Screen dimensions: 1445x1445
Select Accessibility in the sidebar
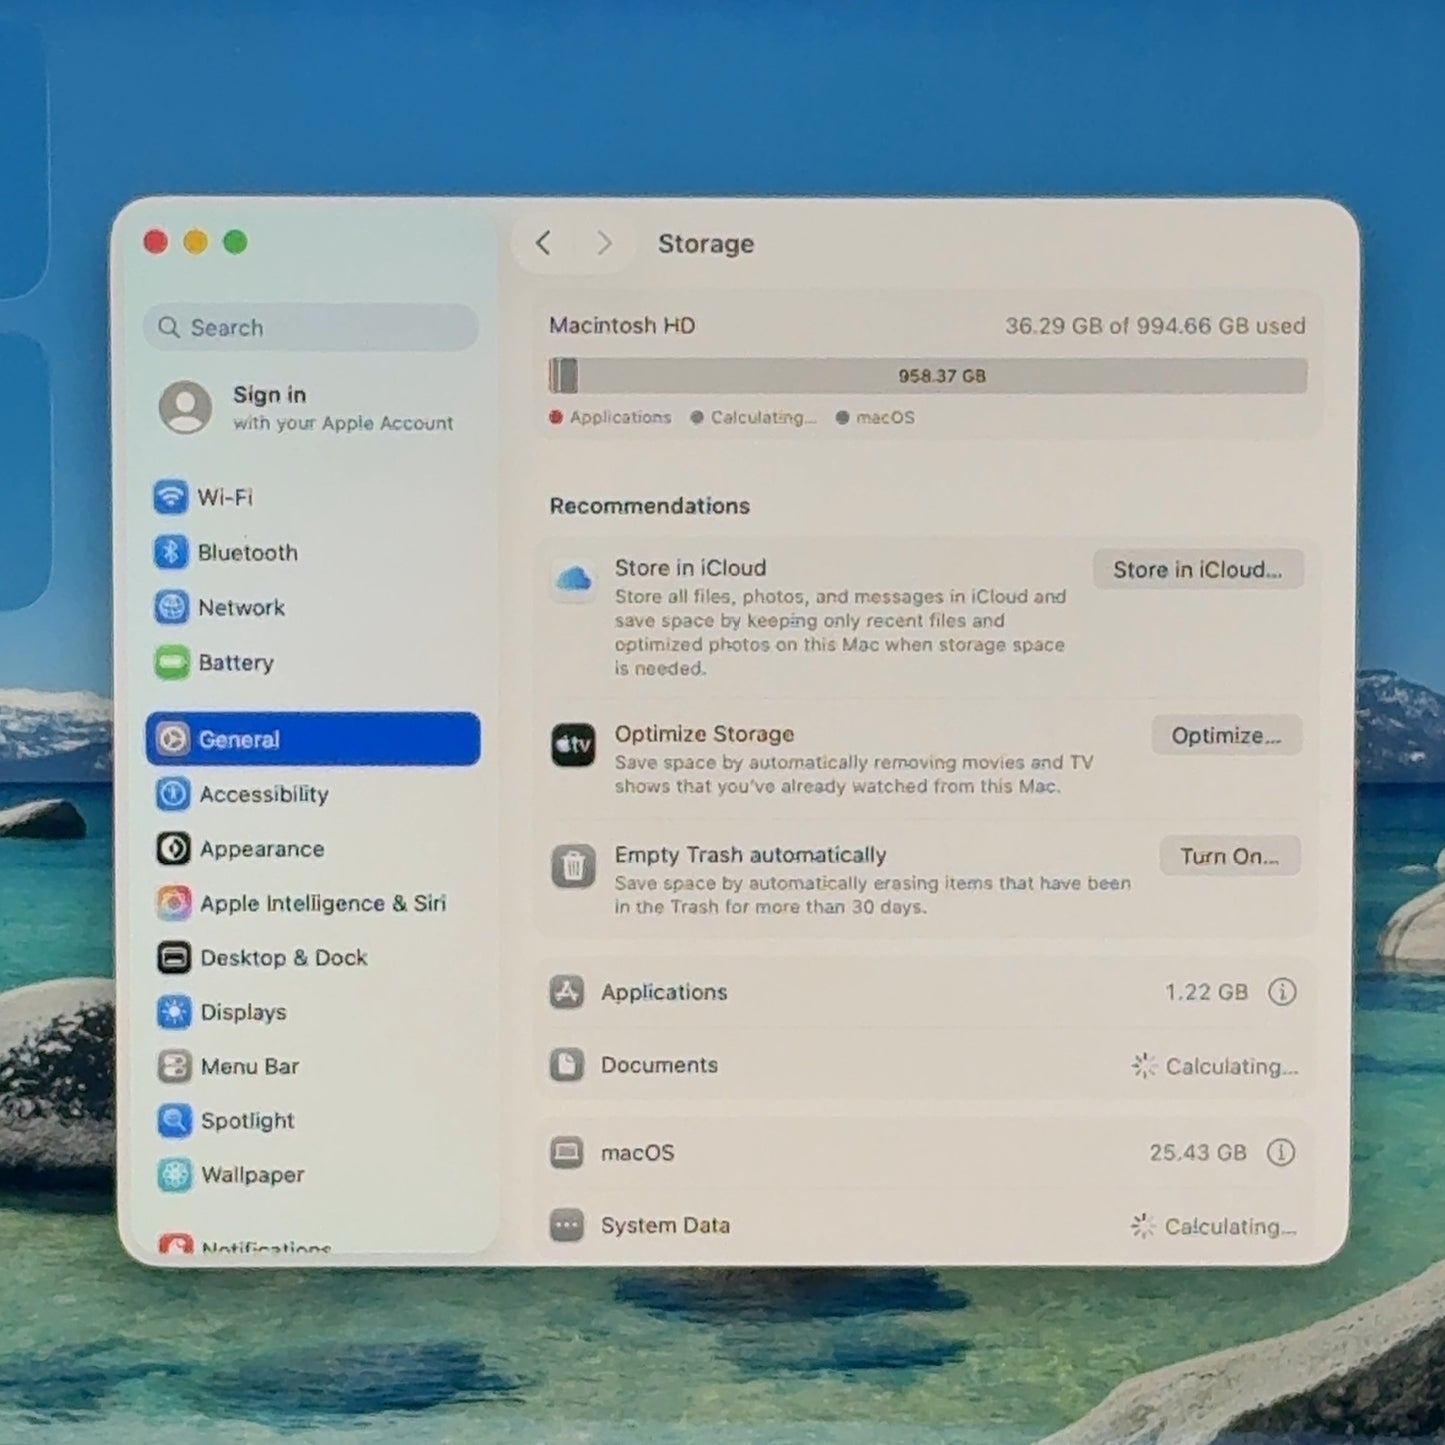(x=313, y=794)
